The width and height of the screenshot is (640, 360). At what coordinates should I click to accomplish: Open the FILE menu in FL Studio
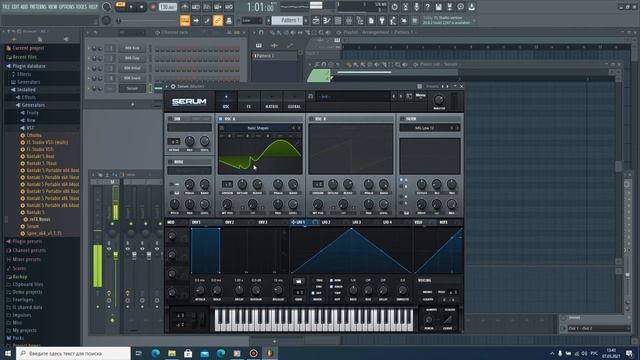pos(6,7)
